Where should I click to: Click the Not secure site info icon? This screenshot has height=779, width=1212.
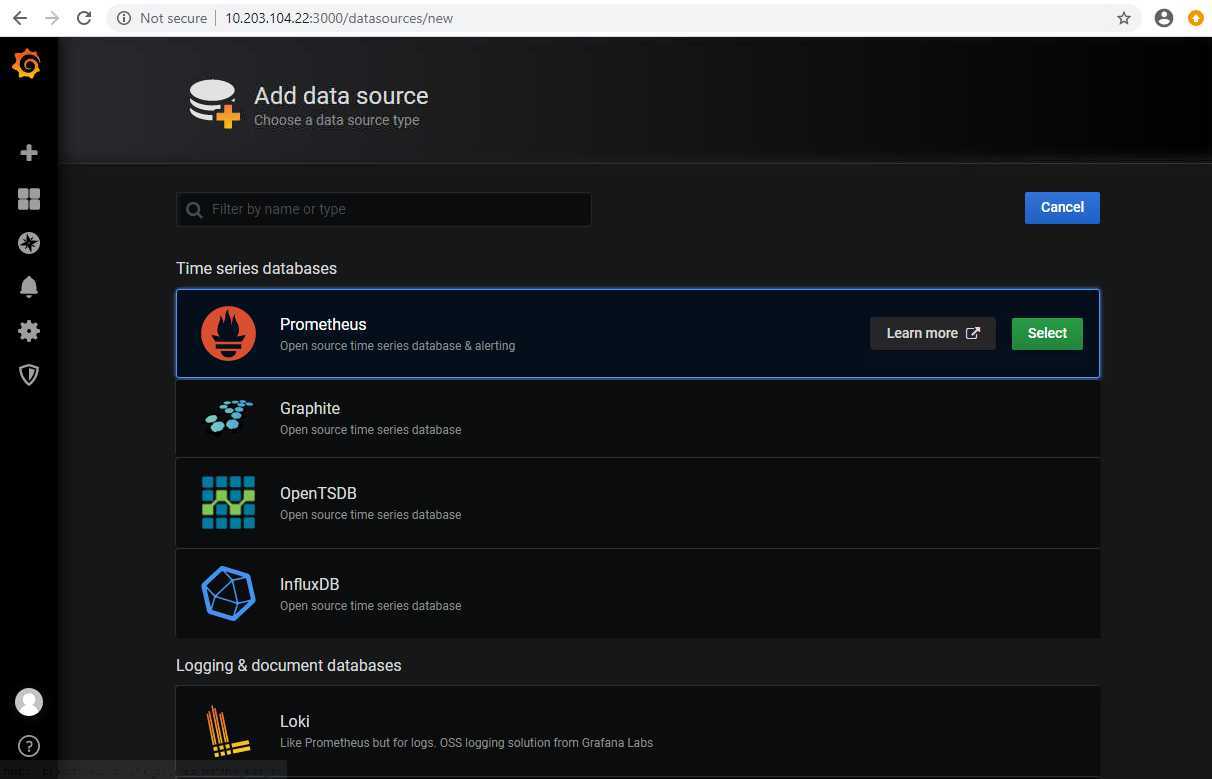coord(124,18)
